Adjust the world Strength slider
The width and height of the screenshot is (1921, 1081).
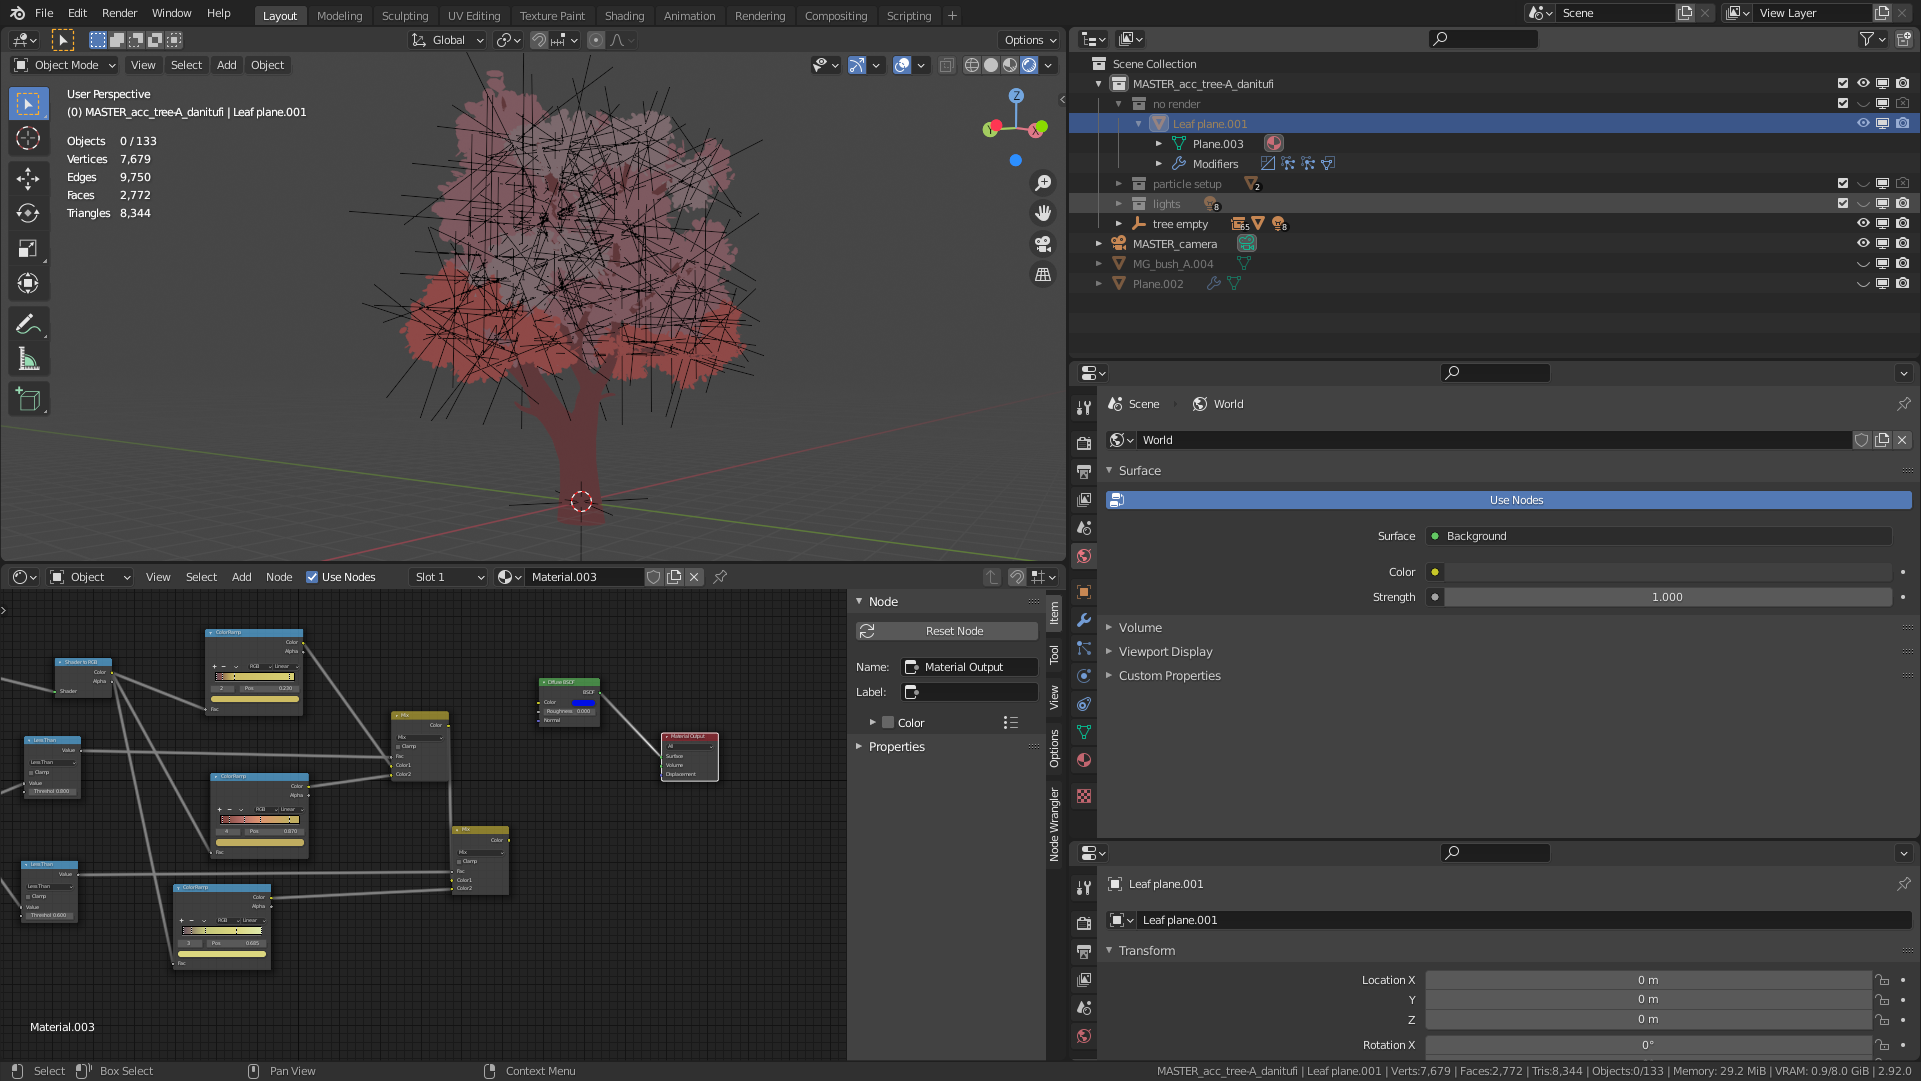(x=1667, y=597)
